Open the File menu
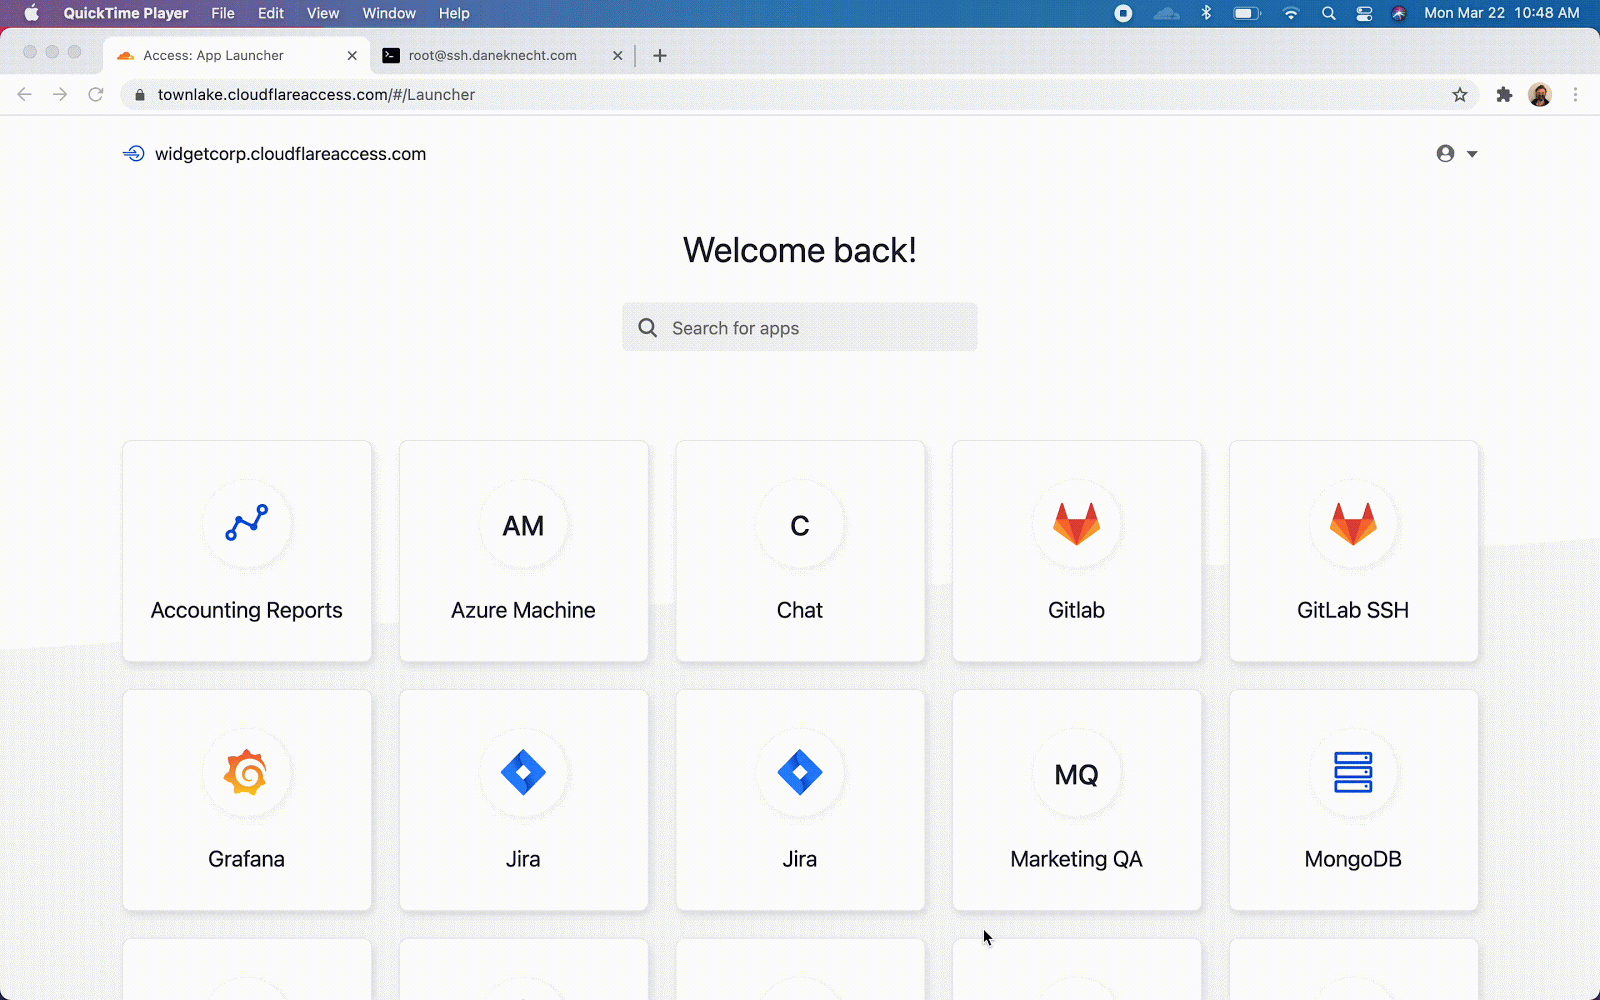The image size is (1600, 1000). (223, 13)
